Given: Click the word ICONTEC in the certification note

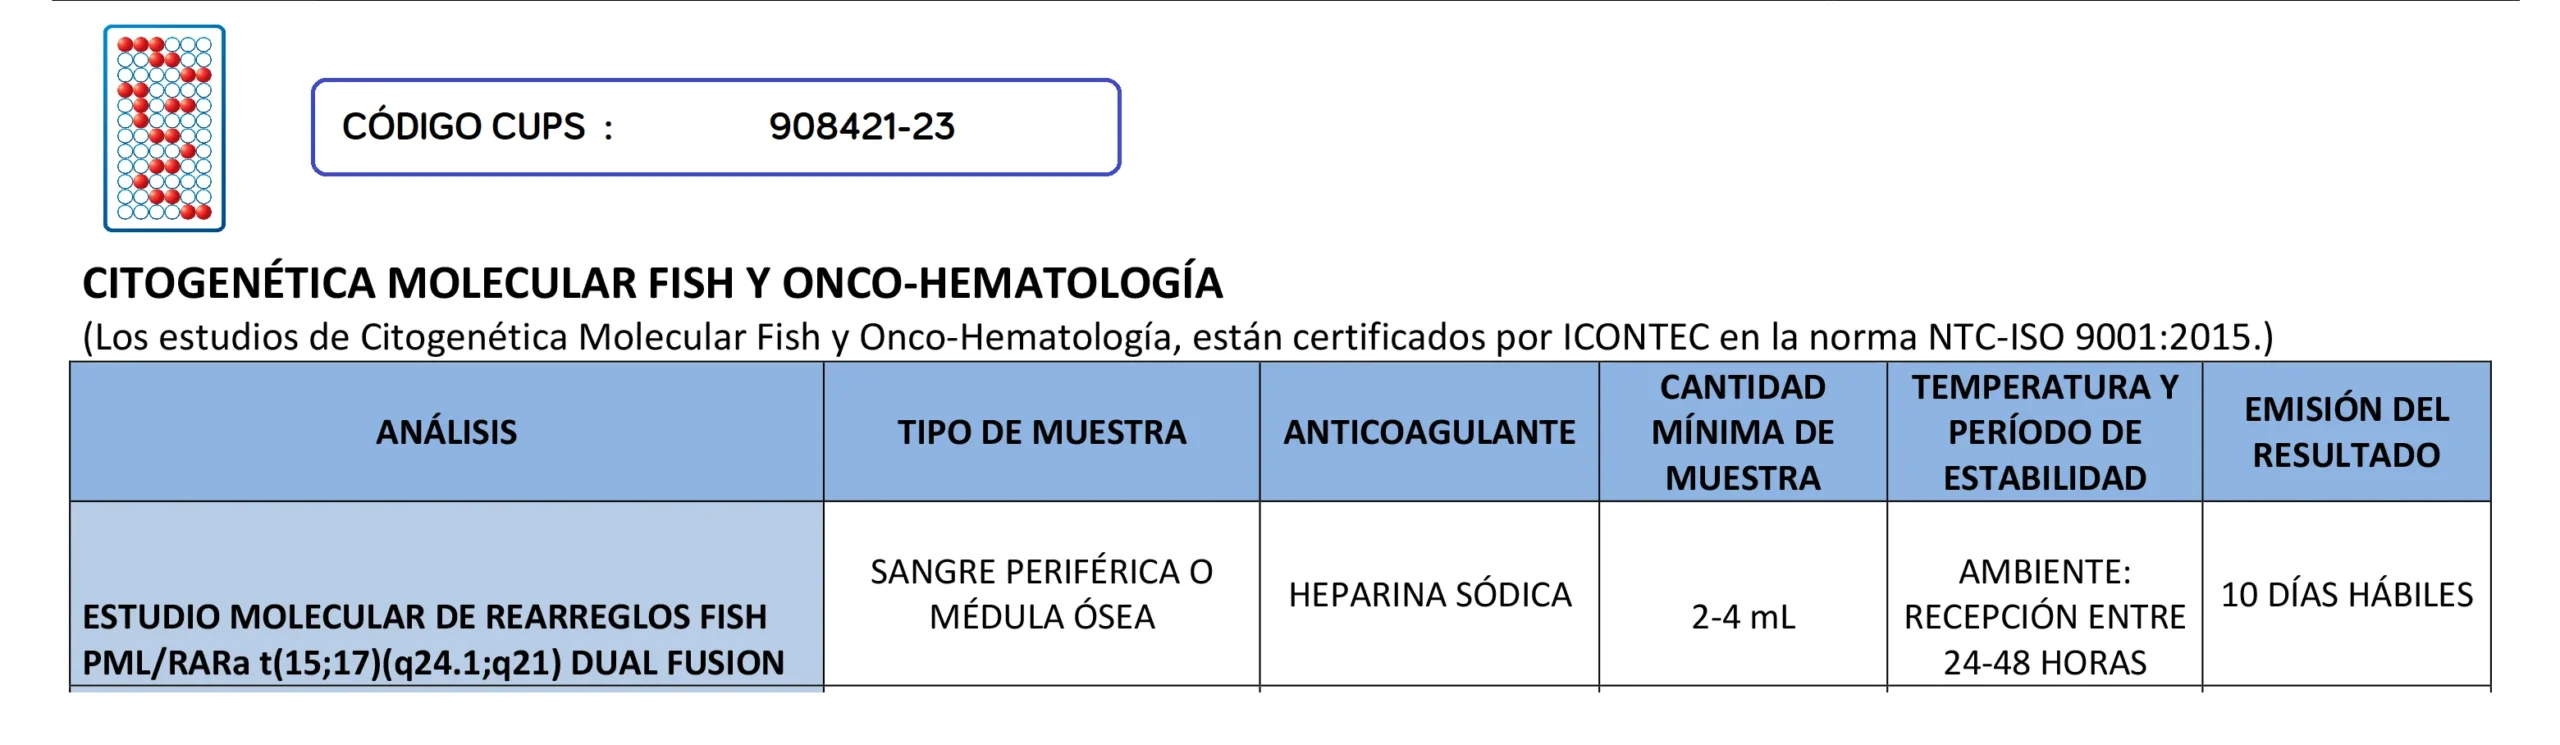Looking at the screenshot, I should coord(1635,337).
